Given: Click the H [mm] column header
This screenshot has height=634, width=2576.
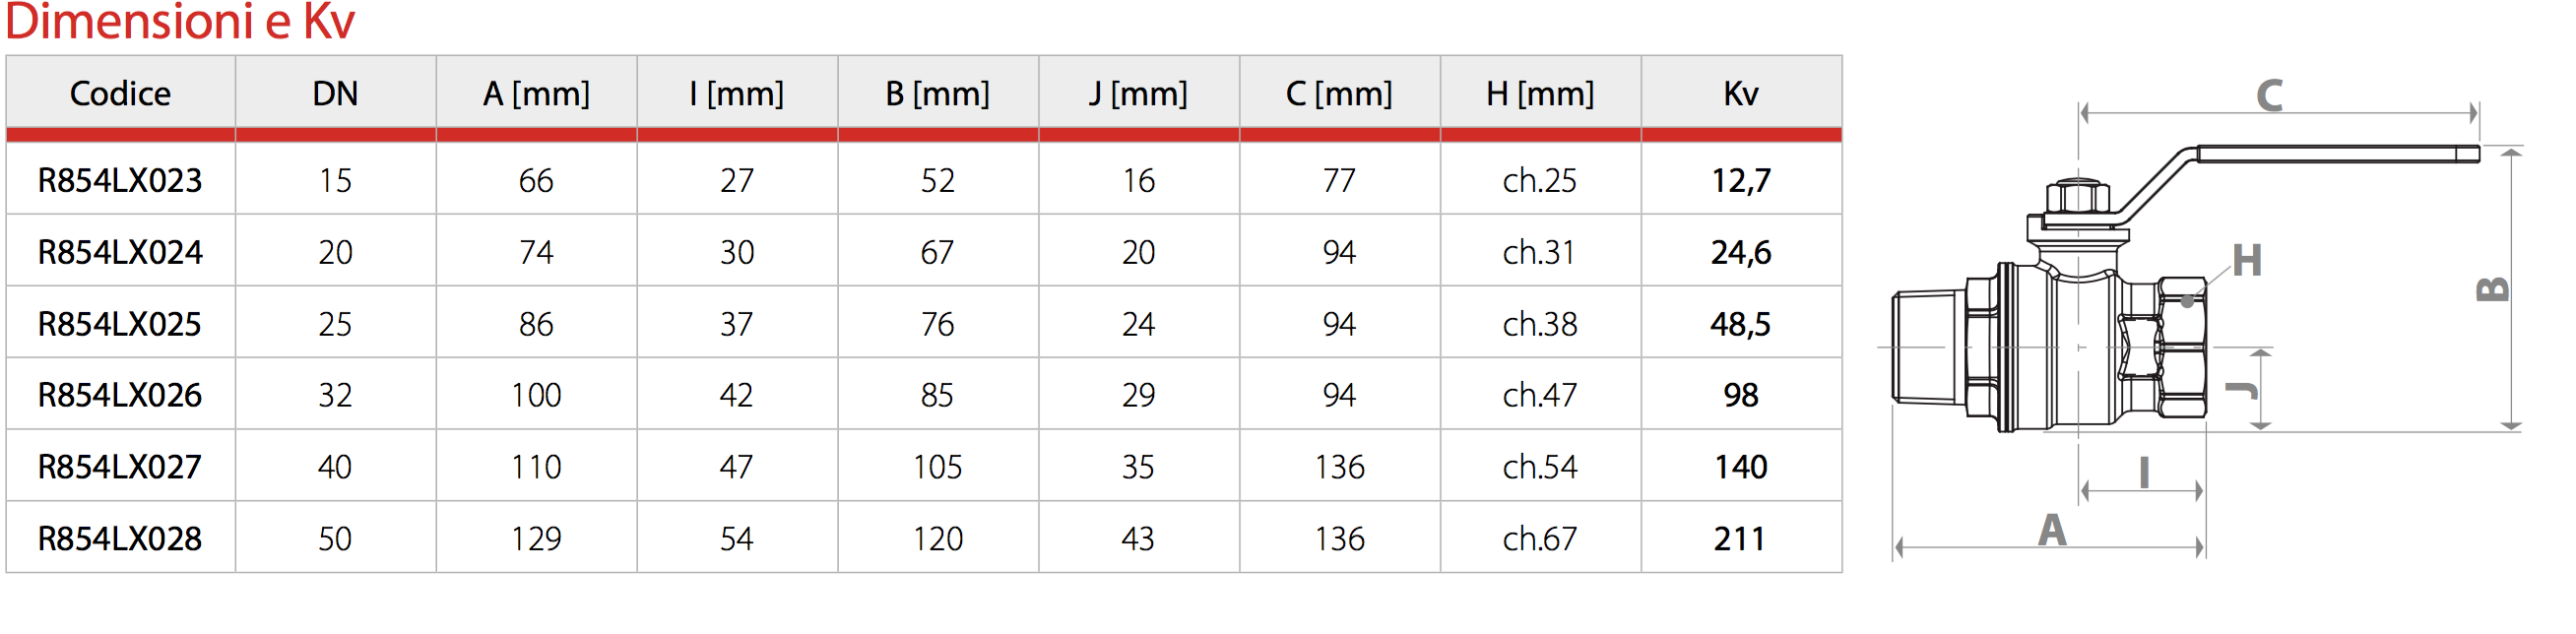Looking at the screenshot, I should pos(1539,94).
